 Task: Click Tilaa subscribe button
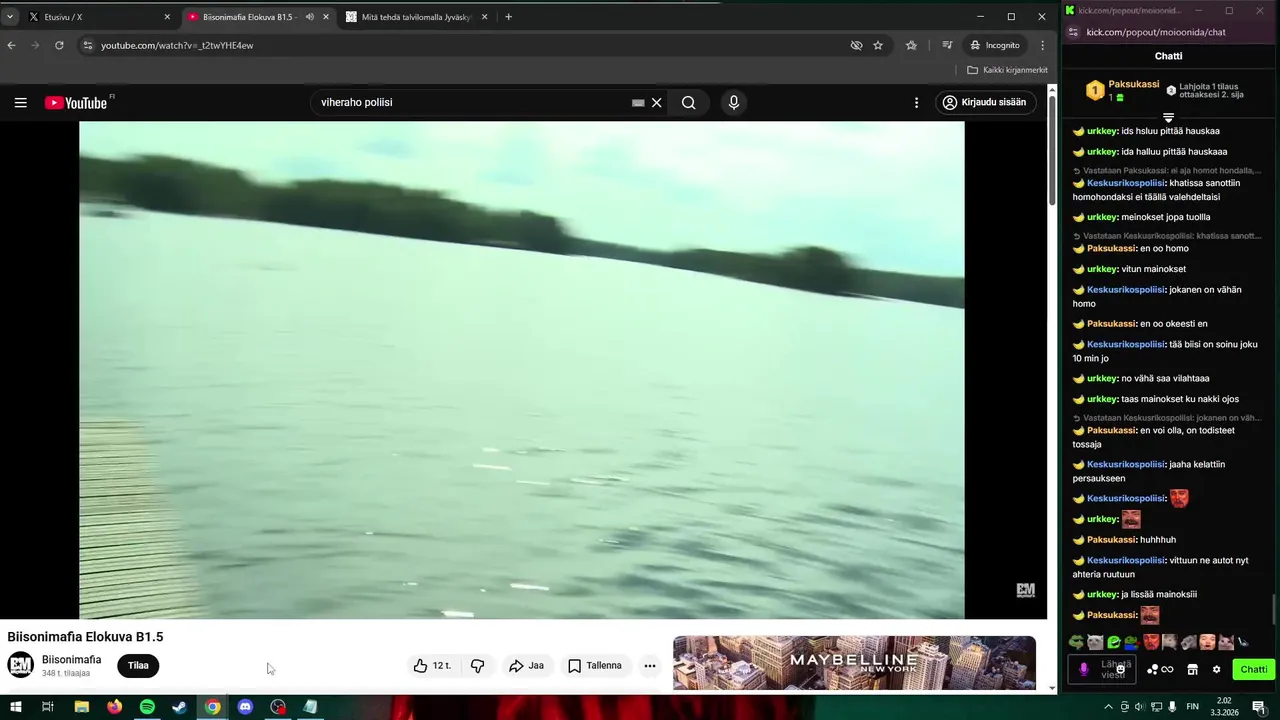(x=138, y=665)
